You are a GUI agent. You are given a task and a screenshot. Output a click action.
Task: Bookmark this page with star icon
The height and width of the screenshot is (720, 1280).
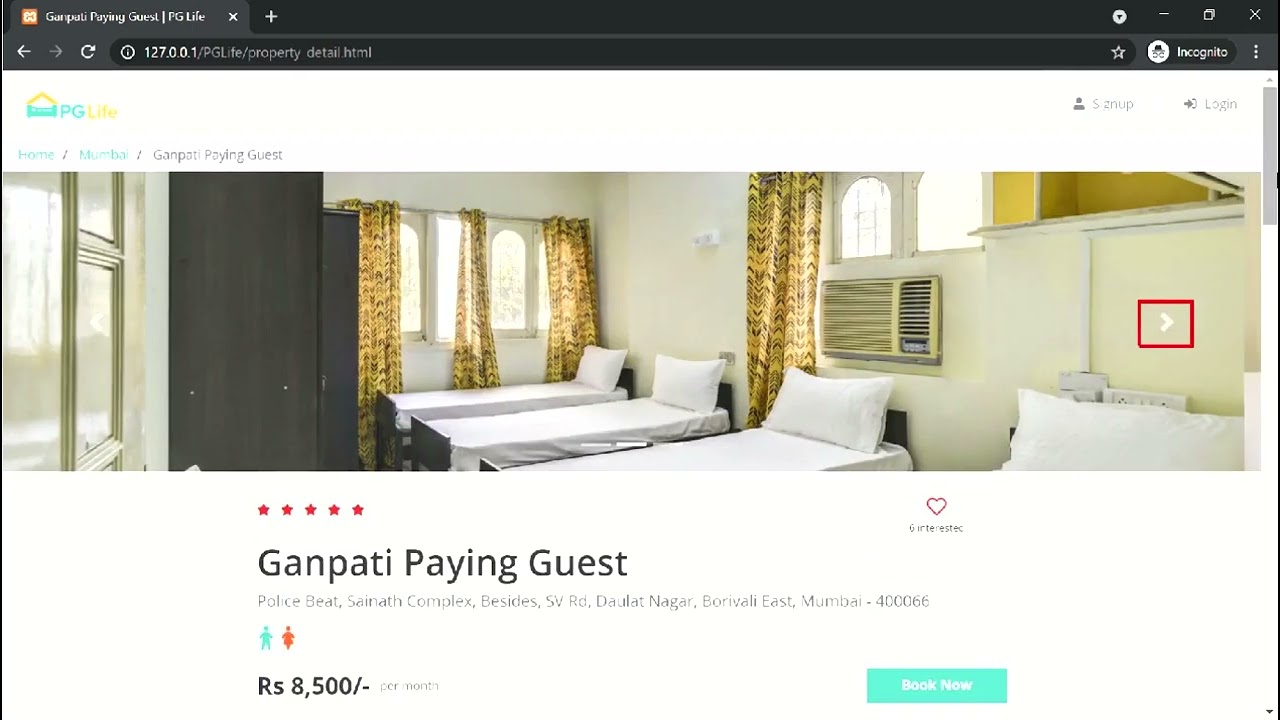point(1118,52)
